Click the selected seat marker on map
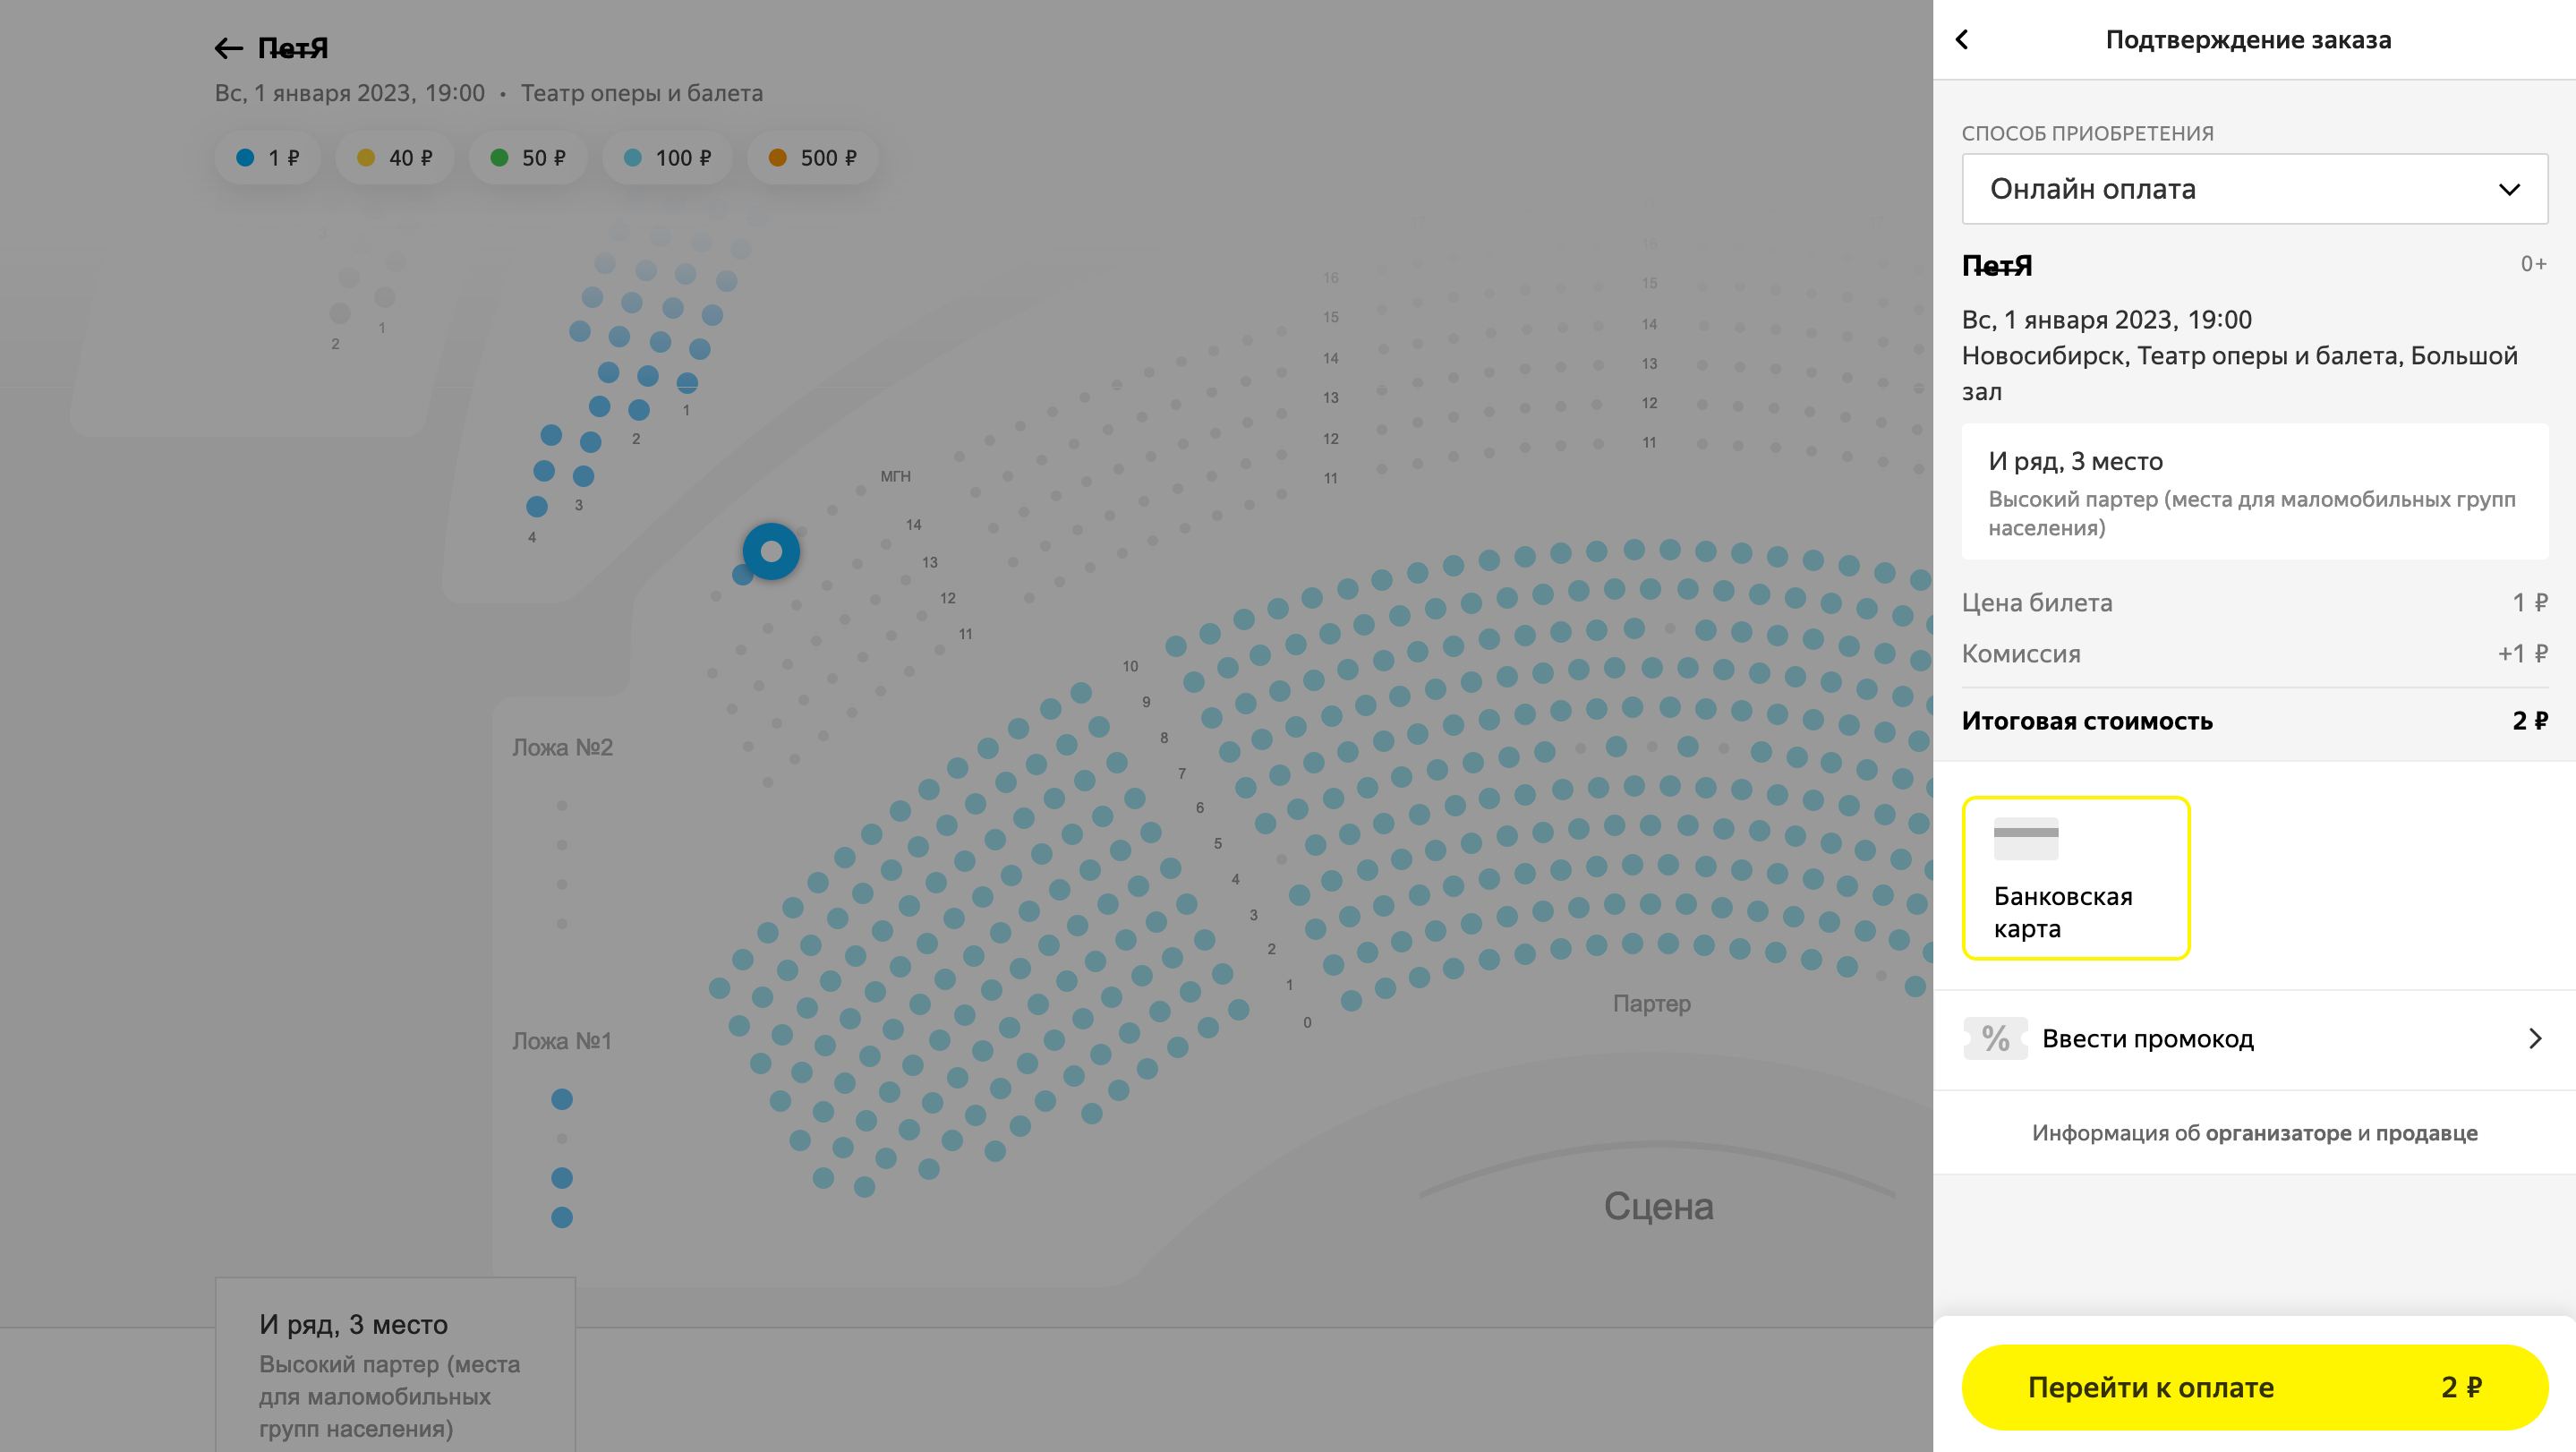This screenshot has height=1452, width=2576. [x=771, y=551]
